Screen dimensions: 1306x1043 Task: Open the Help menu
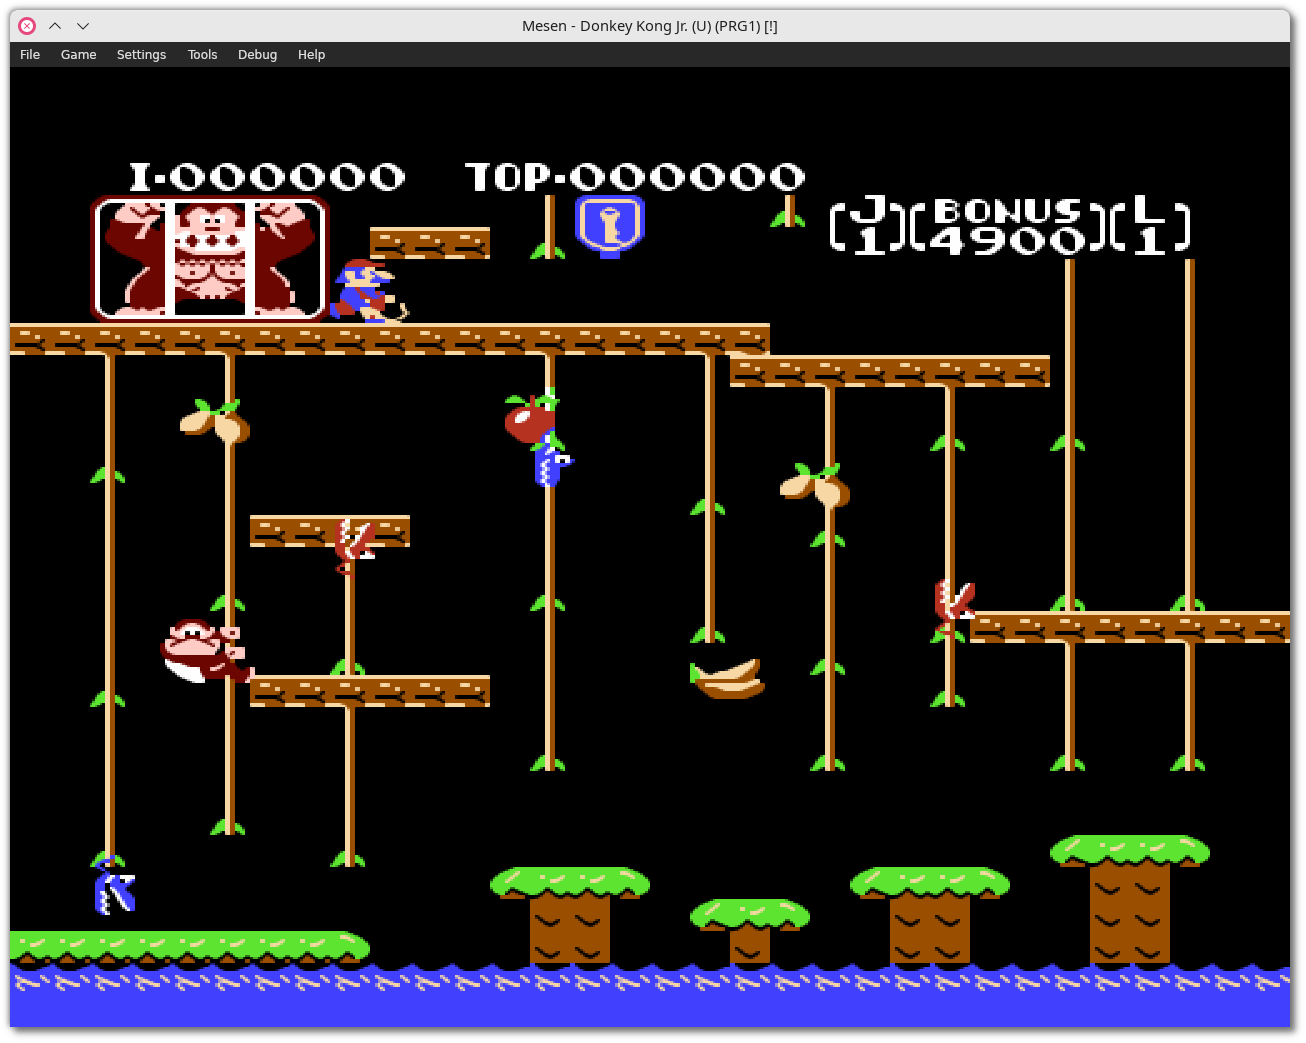pos(311,55)
